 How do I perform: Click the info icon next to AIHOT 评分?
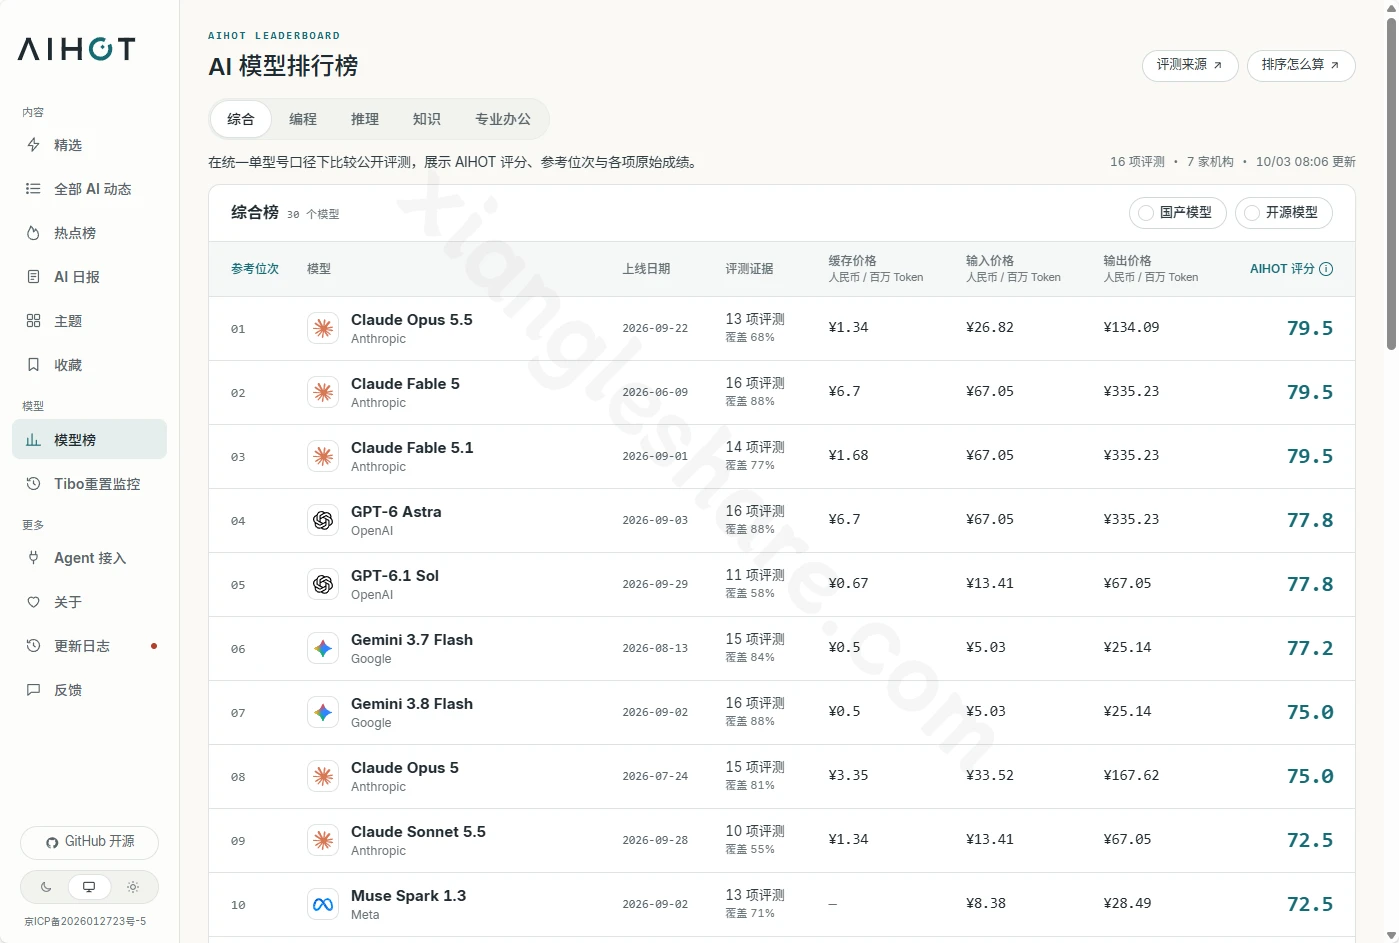pos(1326,269)
